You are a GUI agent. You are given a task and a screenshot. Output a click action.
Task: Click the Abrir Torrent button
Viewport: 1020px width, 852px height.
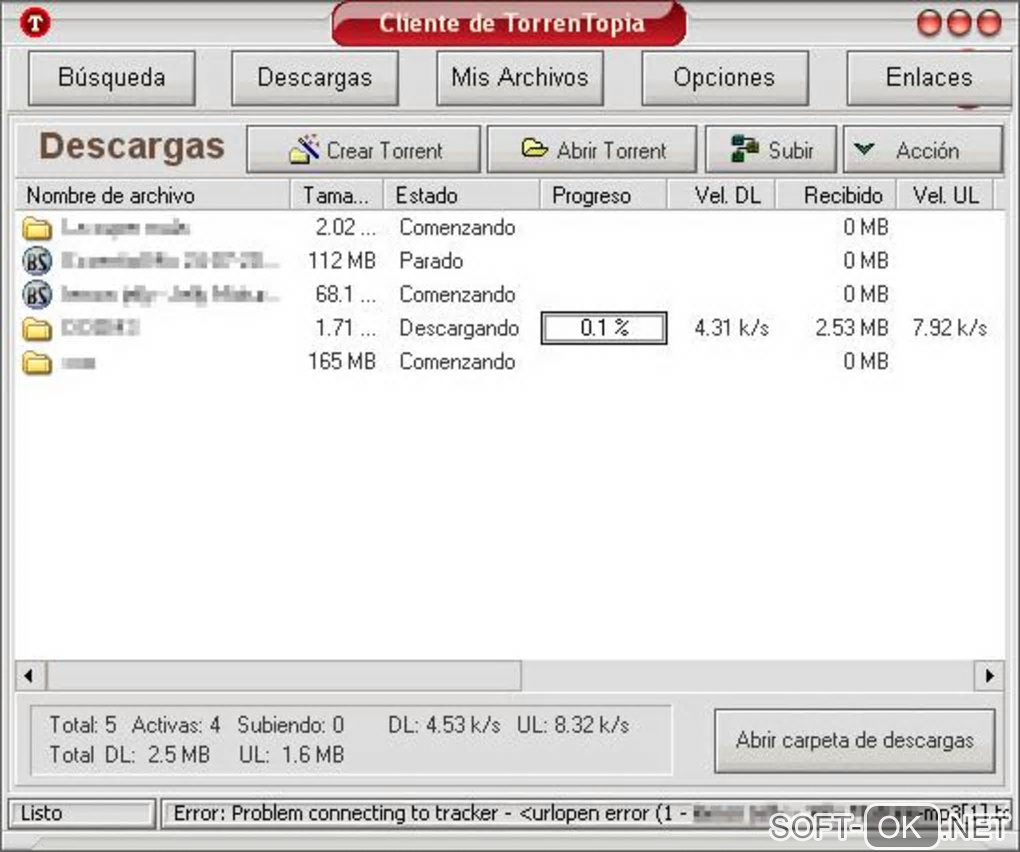[592, 150]
